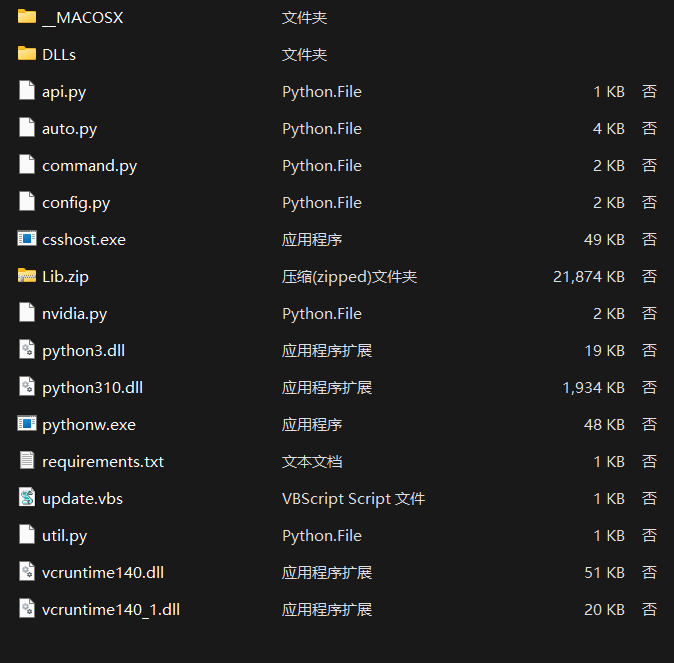Viewport: 674px width, 663px height.
Task: Select the util.py file name
Action: pyautogui.click(x=64, y=536)
